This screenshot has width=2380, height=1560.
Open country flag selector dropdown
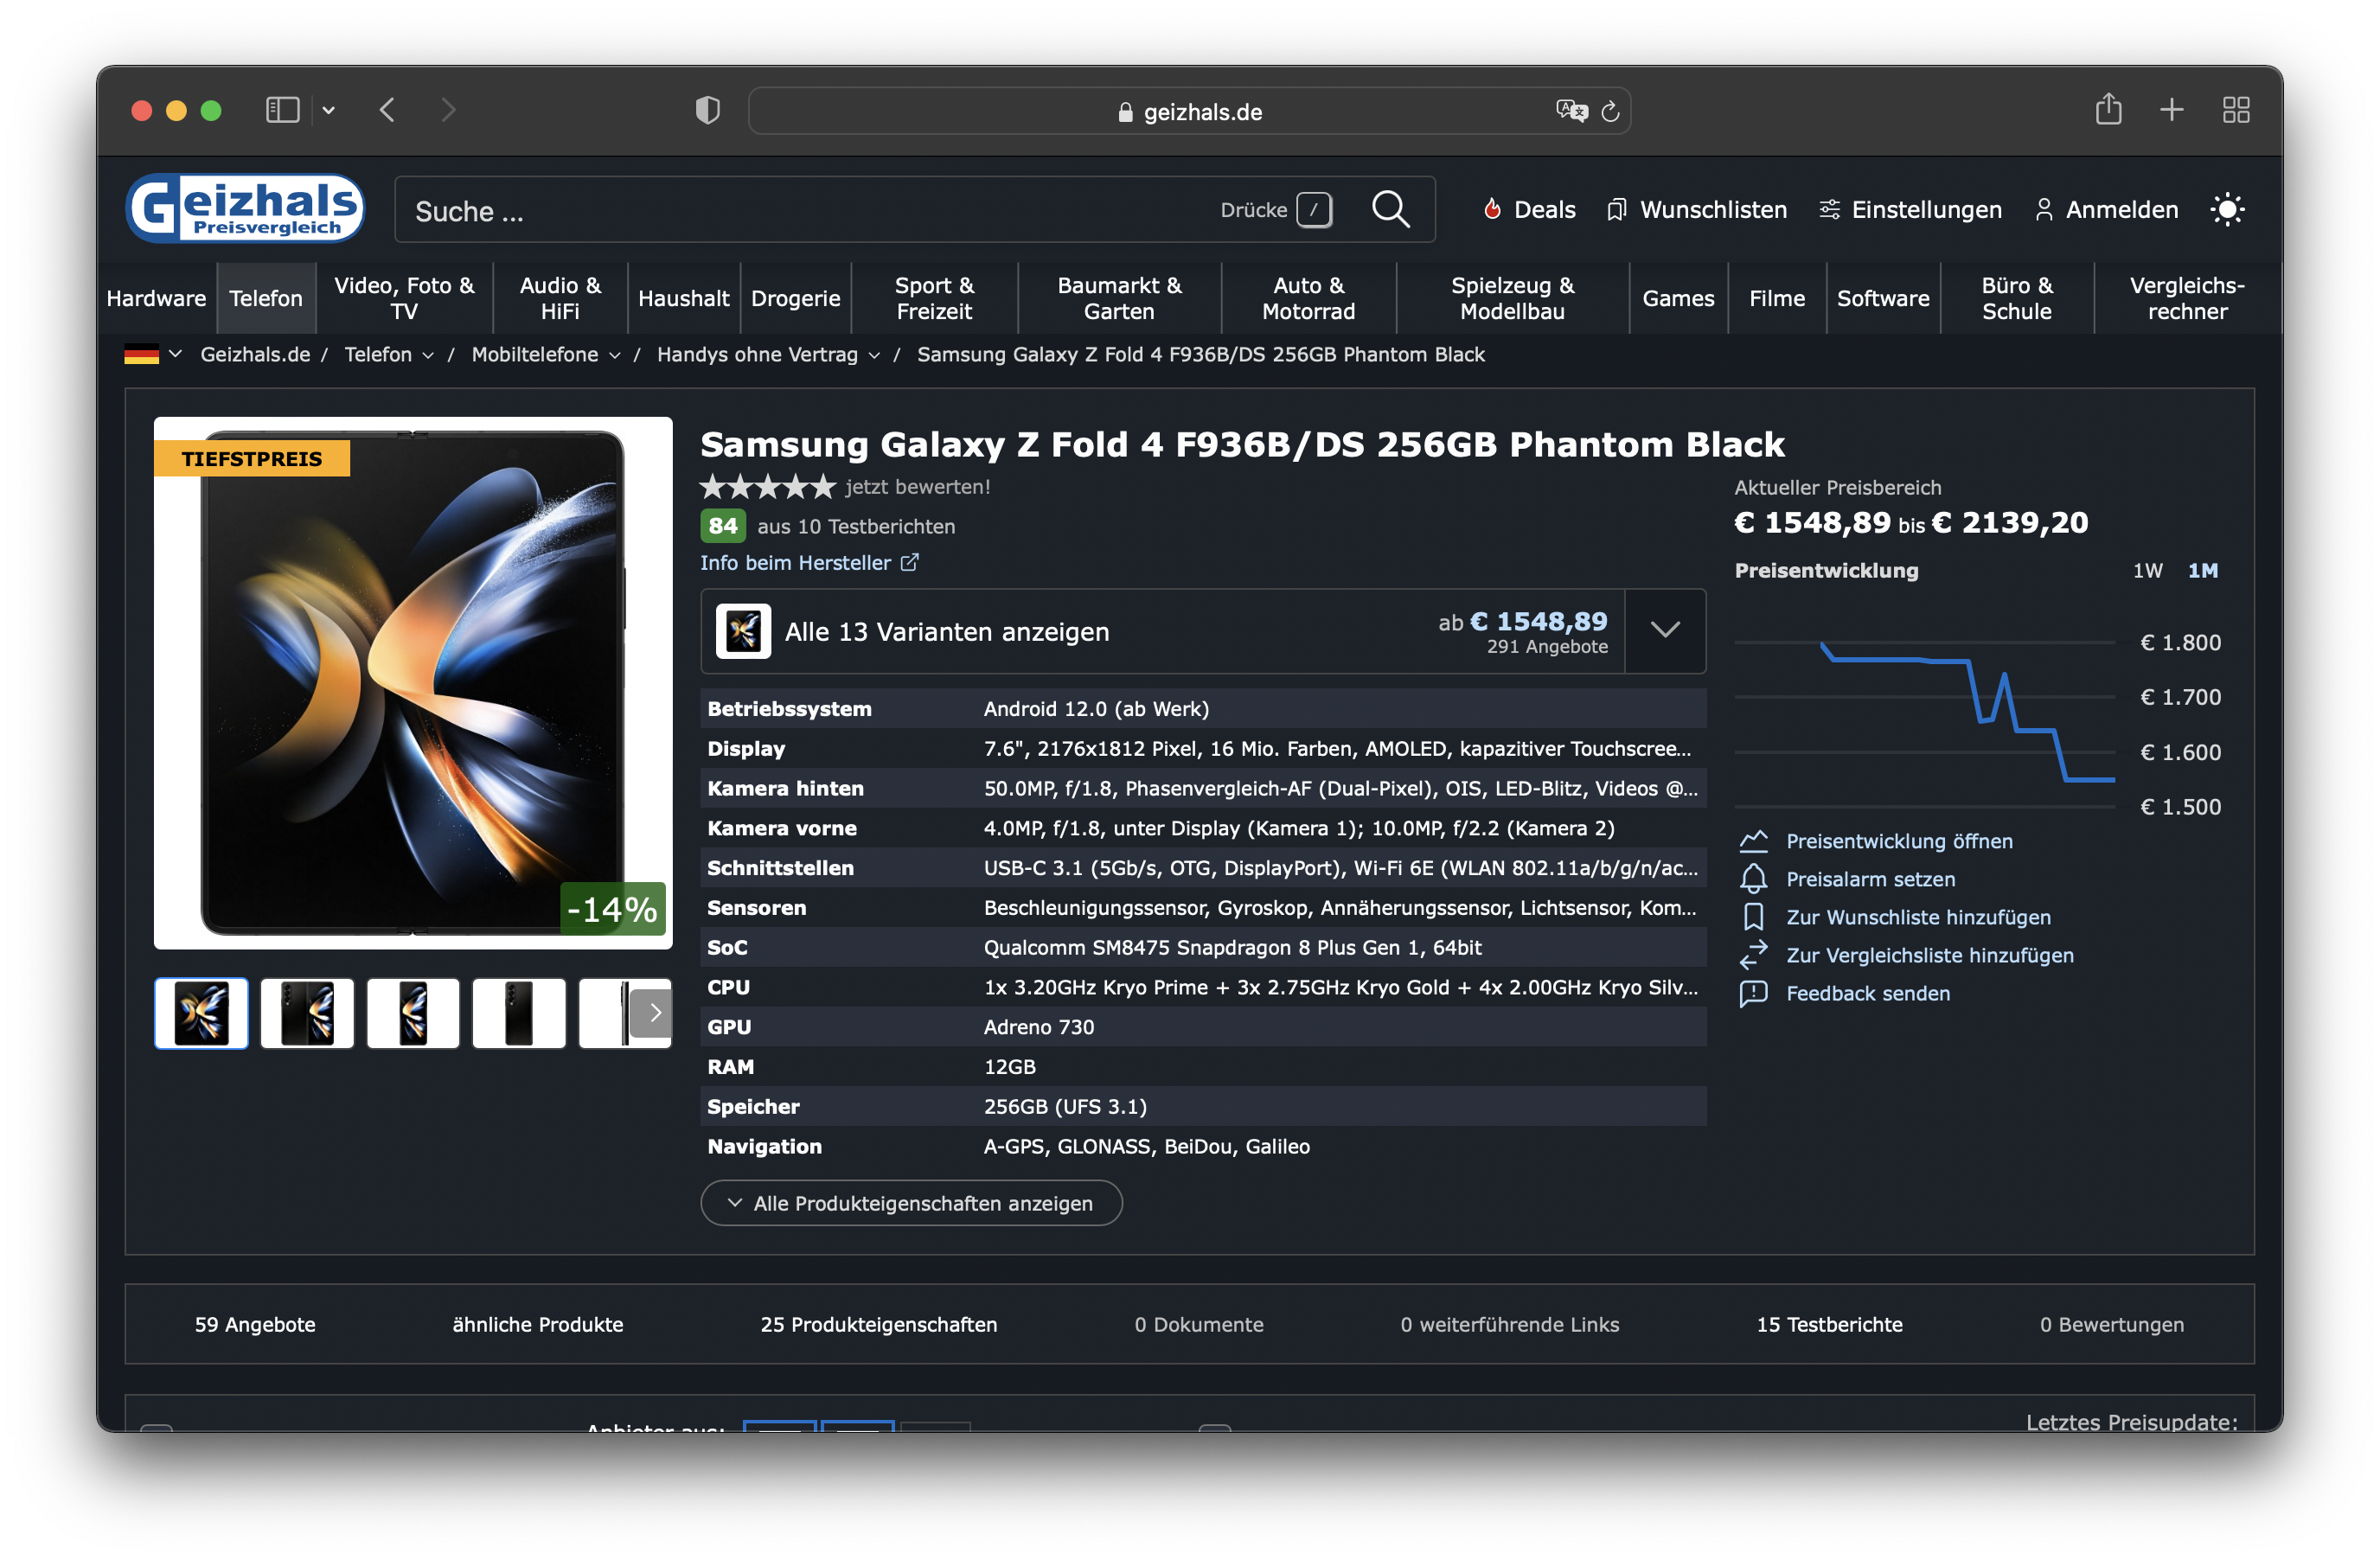click(x=153, y=354)
